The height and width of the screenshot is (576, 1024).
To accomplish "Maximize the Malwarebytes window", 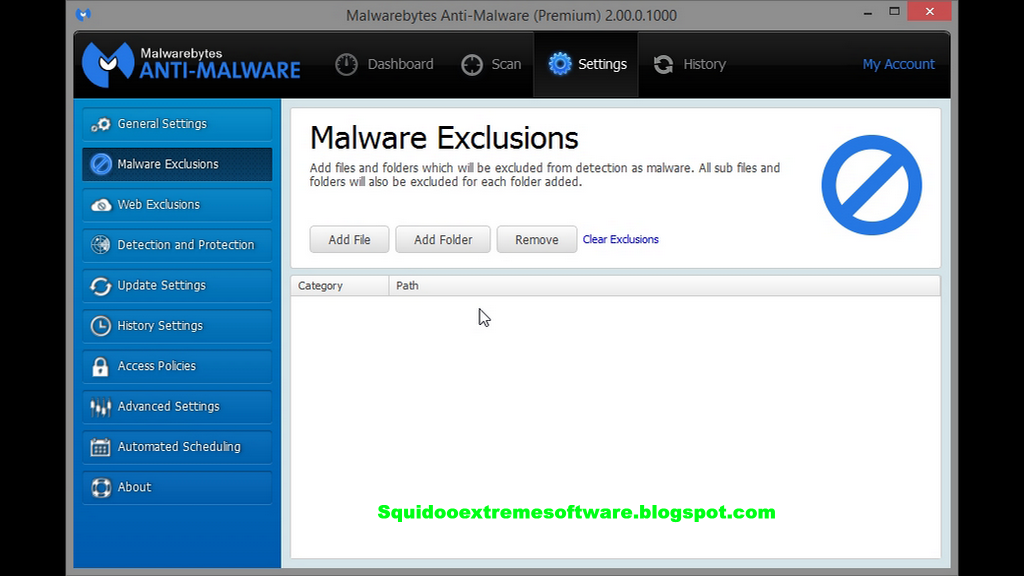I will tap(895, 12).
